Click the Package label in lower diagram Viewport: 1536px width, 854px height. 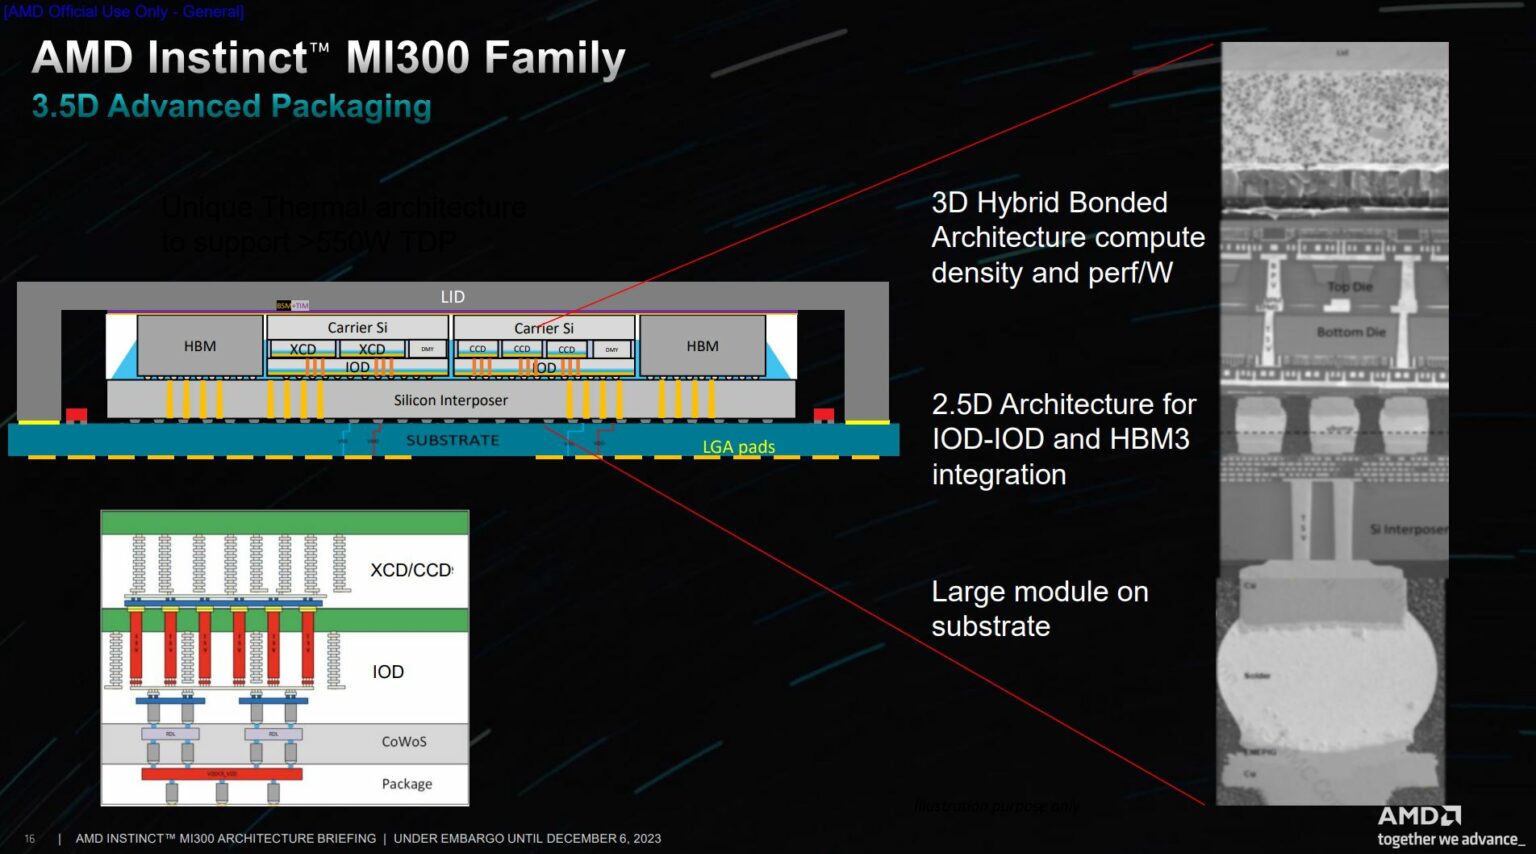point(407,784)
